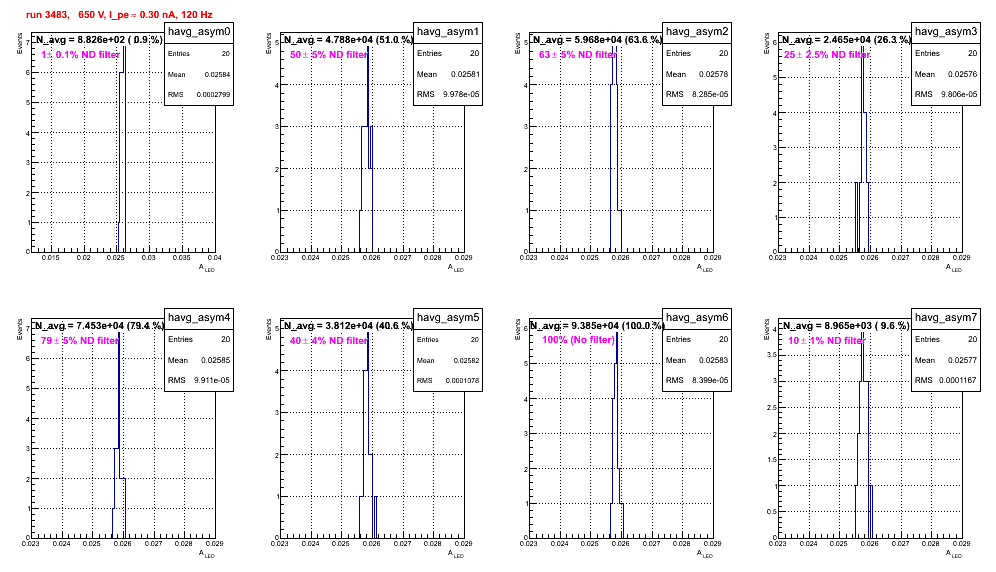Click the N_avg = 5.968e+04 label
Viewport: 996px width, 572px height.
point(597,39)
